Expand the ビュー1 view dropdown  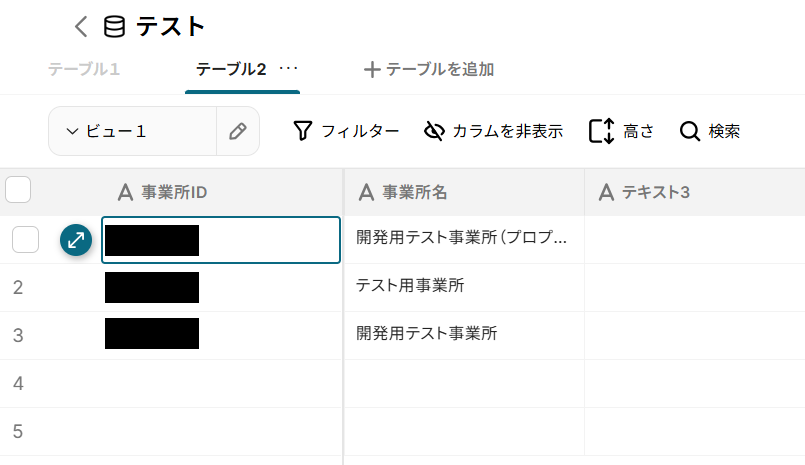(132, 131)
